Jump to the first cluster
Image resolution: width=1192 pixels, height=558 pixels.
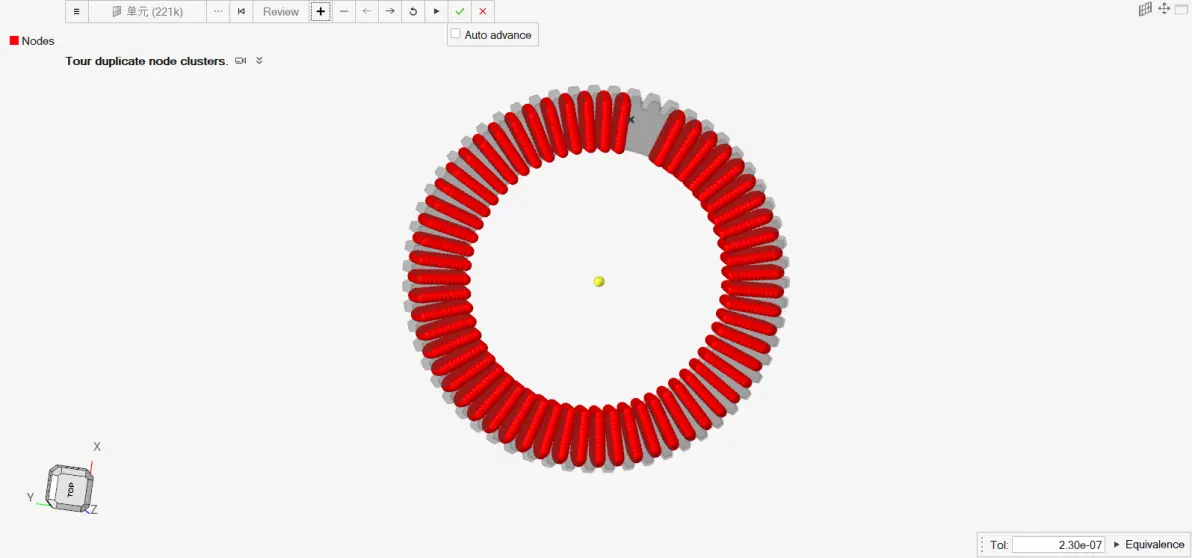click(241, 11)
